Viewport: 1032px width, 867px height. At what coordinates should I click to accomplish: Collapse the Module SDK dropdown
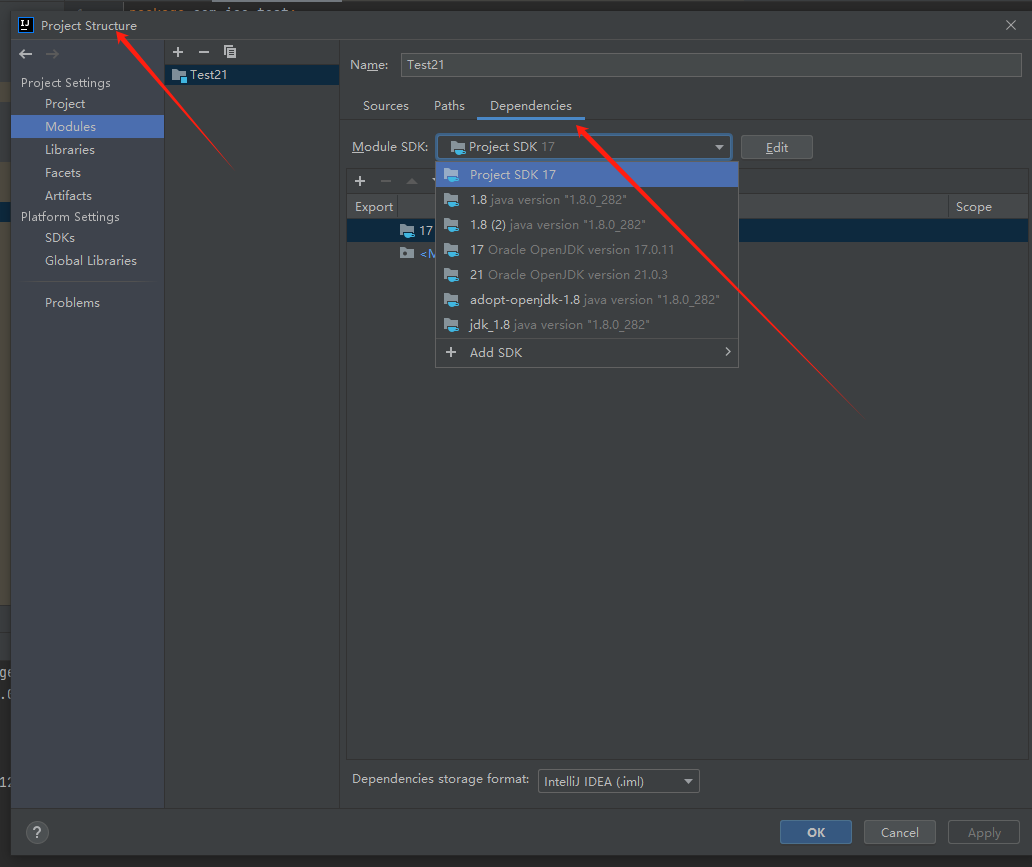[719, 147]
